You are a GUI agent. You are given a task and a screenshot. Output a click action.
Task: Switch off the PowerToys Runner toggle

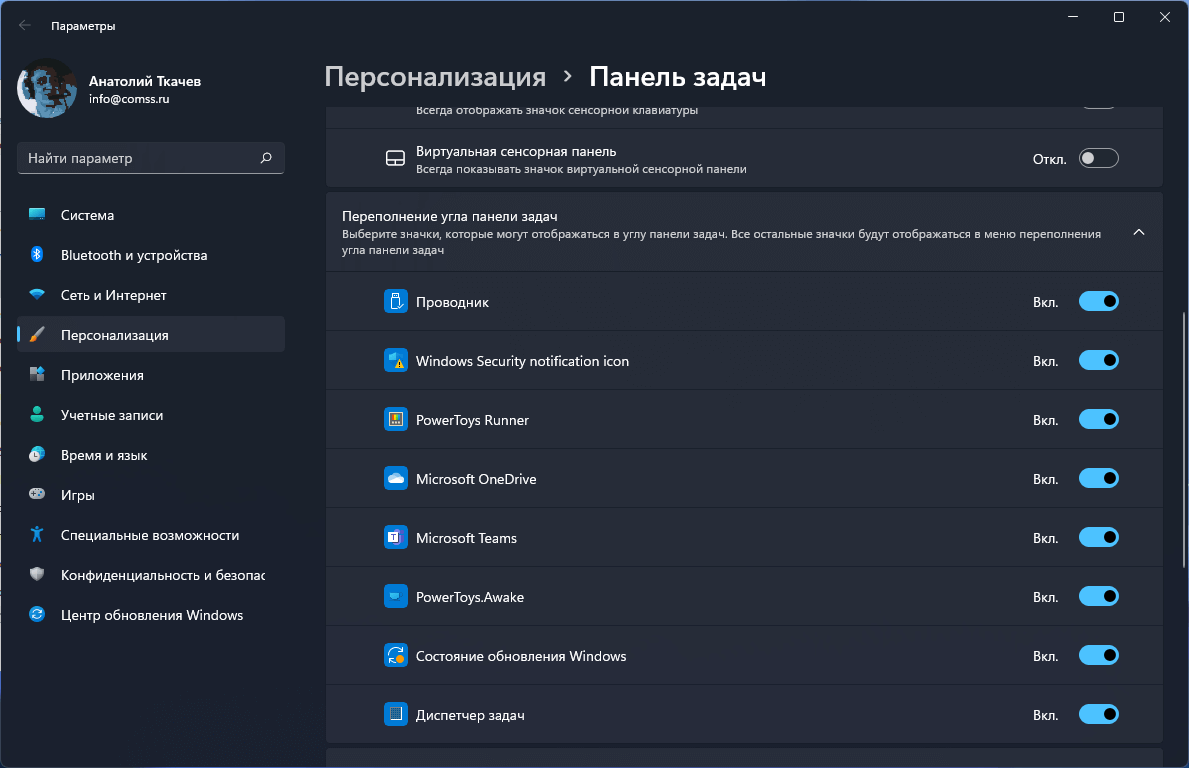[x=1099, y=419]
